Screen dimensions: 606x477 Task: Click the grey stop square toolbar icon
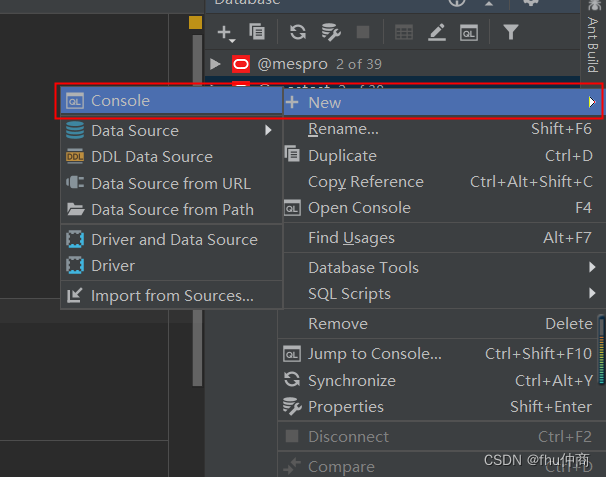point(363,32)
